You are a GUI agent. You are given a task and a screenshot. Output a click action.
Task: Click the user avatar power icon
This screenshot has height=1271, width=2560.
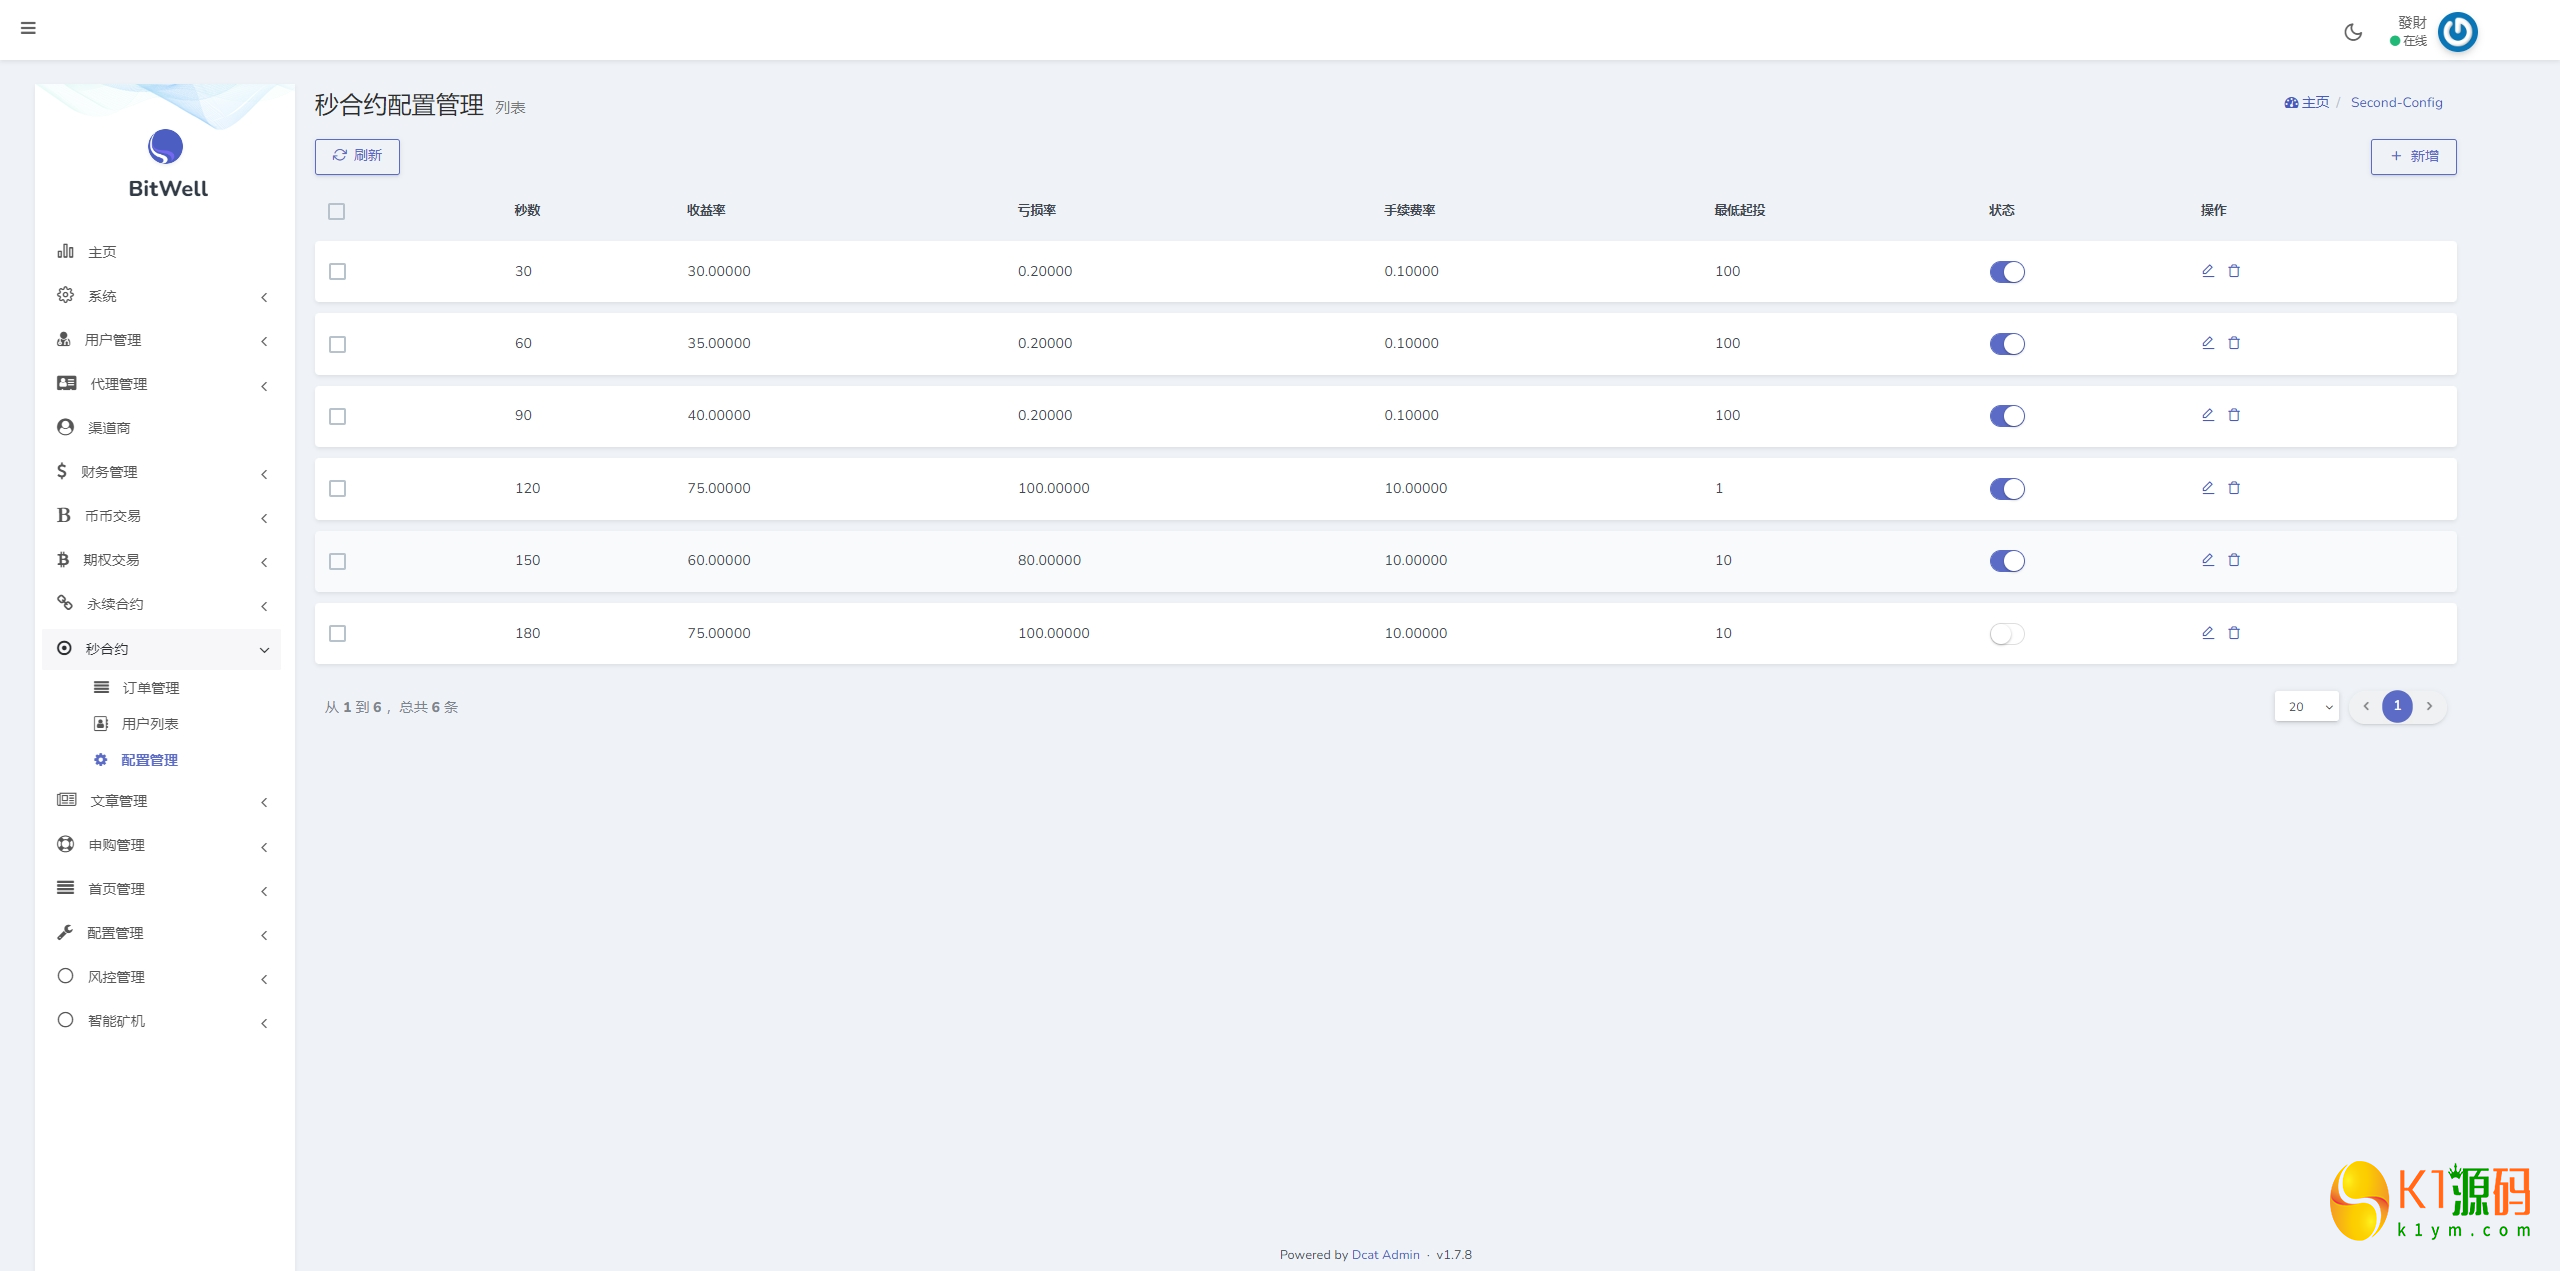[x=2457, y=32]
